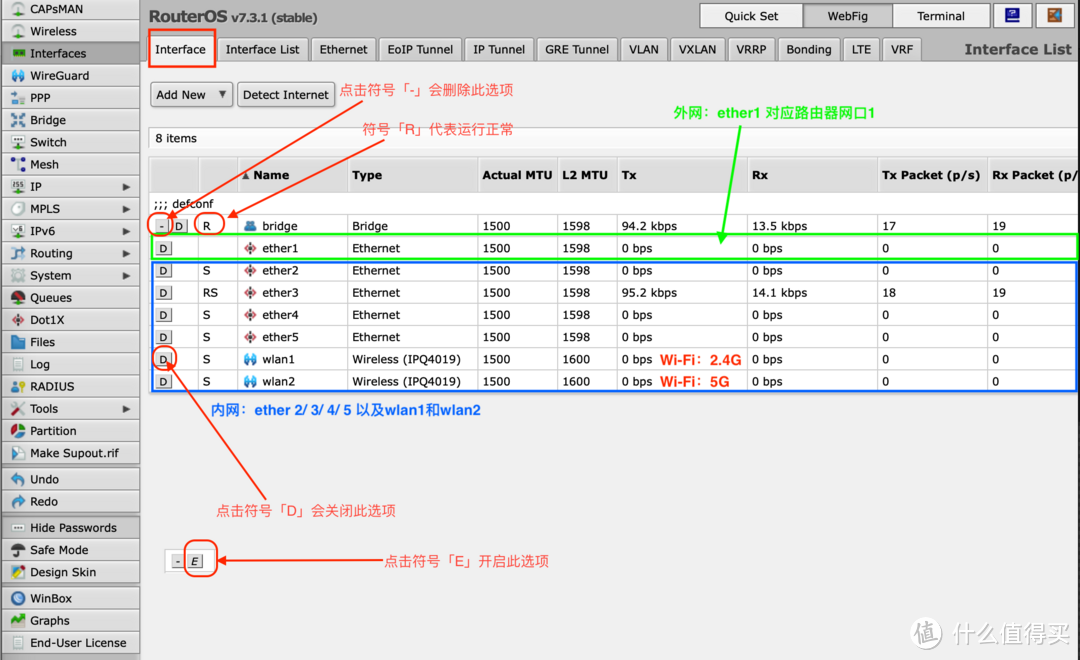Viewport: 1080px width, 660px height.
Task: Open the WinBox icon in sidebar
Action: pos(18,599)
